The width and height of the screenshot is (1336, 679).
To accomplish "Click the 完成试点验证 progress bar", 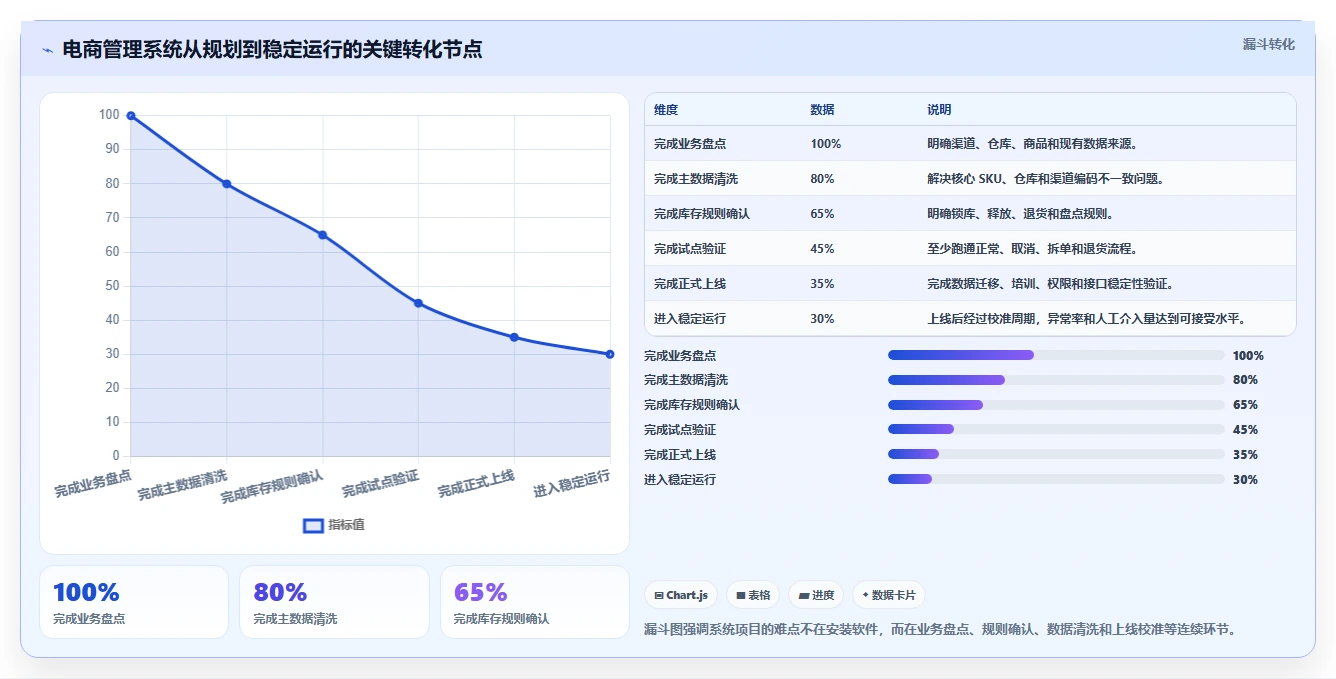I will coord(1056,430).
